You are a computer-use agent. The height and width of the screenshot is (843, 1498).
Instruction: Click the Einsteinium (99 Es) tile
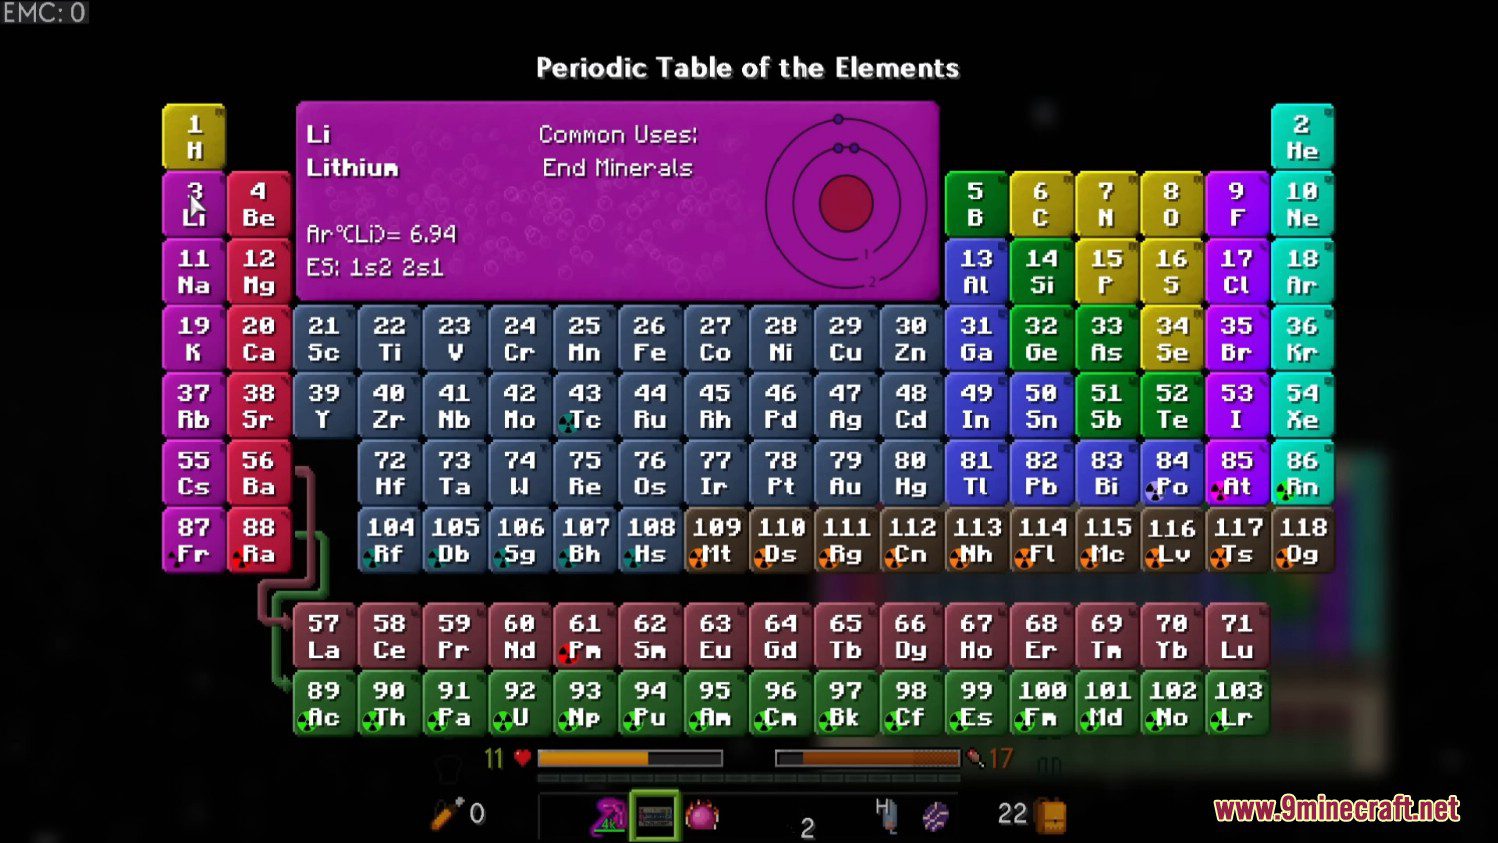[976, 703]
